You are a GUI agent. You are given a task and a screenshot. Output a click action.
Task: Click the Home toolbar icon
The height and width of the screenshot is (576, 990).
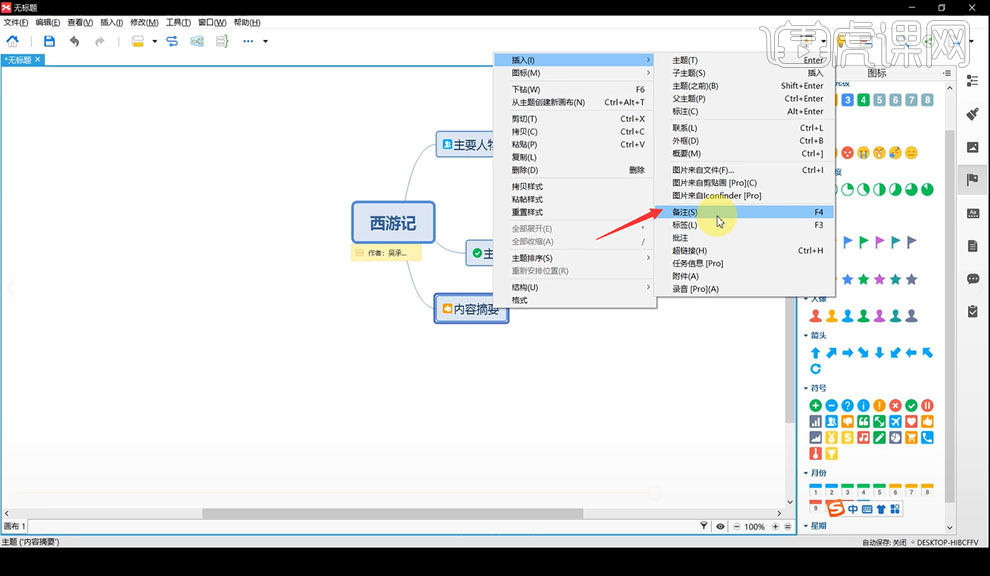[x=12, y=41]
